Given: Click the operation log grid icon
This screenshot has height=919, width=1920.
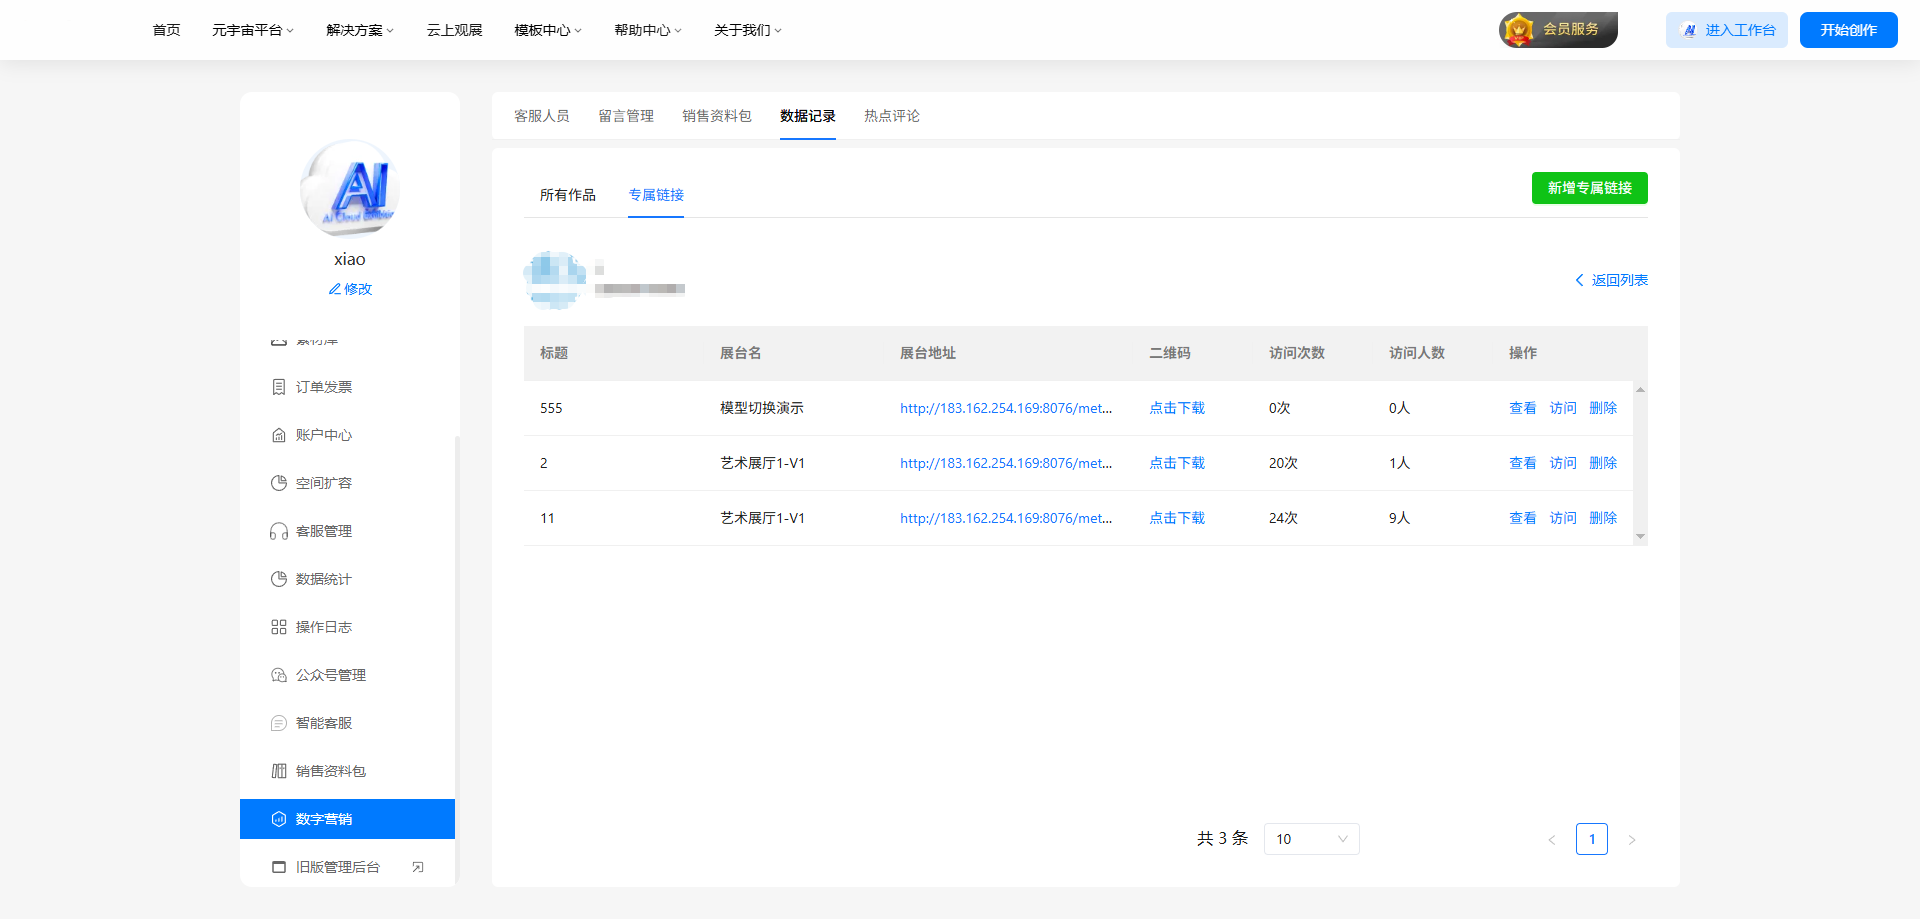Looking at the screenshot, I should [279, 627].
